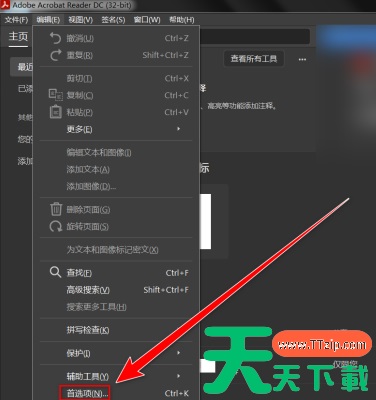Click the magnifier icon beside 查找
Screen dimensions: 376x400
click(x=55, y=272)
